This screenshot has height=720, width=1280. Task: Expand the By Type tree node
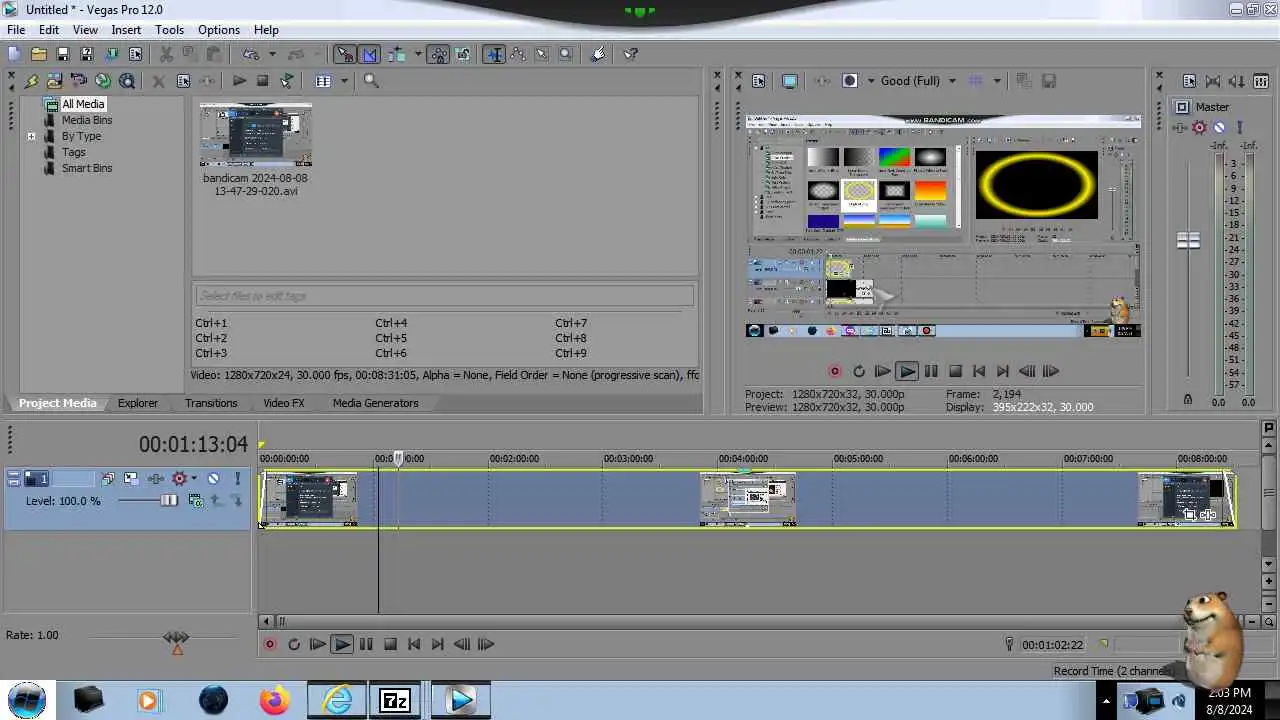pyautogui.click(x=31, y=136)
